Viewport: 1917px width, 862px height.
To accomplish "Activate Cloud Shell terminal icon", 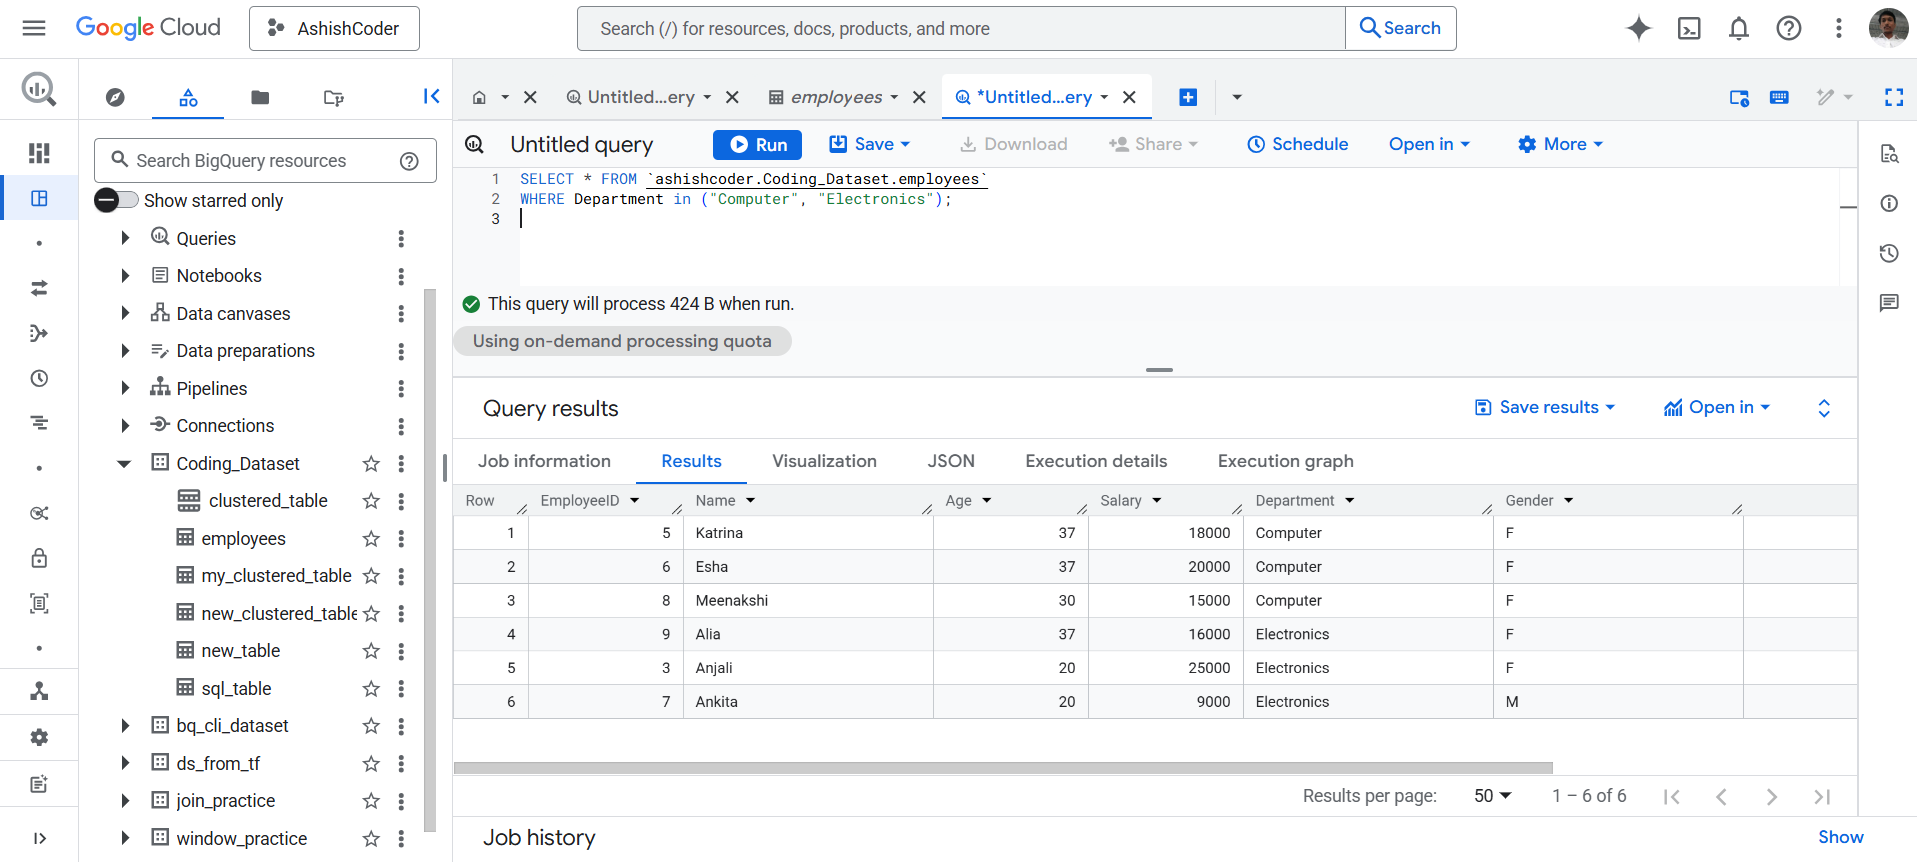I will pos(1689,28).
